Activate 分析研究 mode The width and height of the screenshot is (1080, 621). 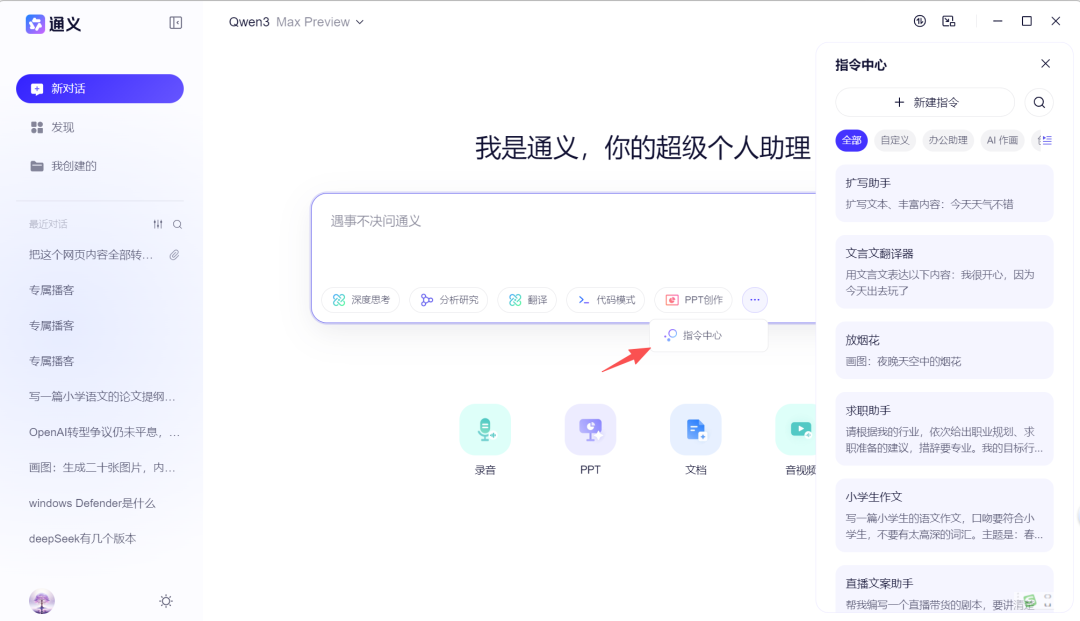tap(448, 299)
